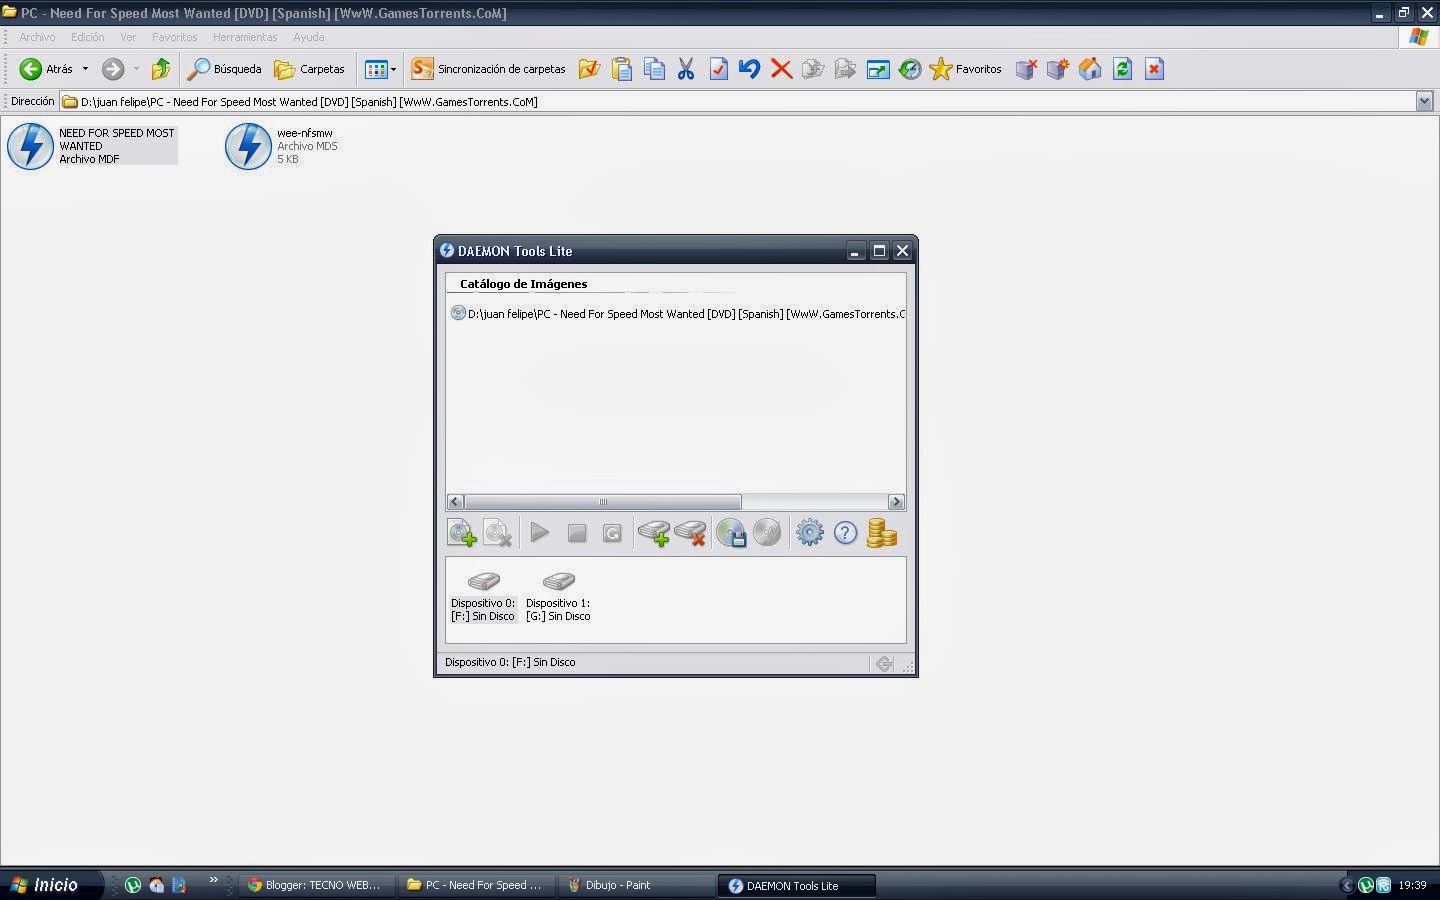Click the red Delete X icon
The height and width of the screenshot is (900, 1440).
point(782,69)
